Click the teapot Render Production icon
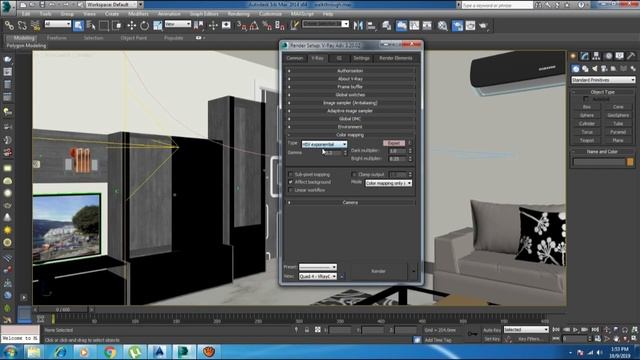 click(484, 26)
